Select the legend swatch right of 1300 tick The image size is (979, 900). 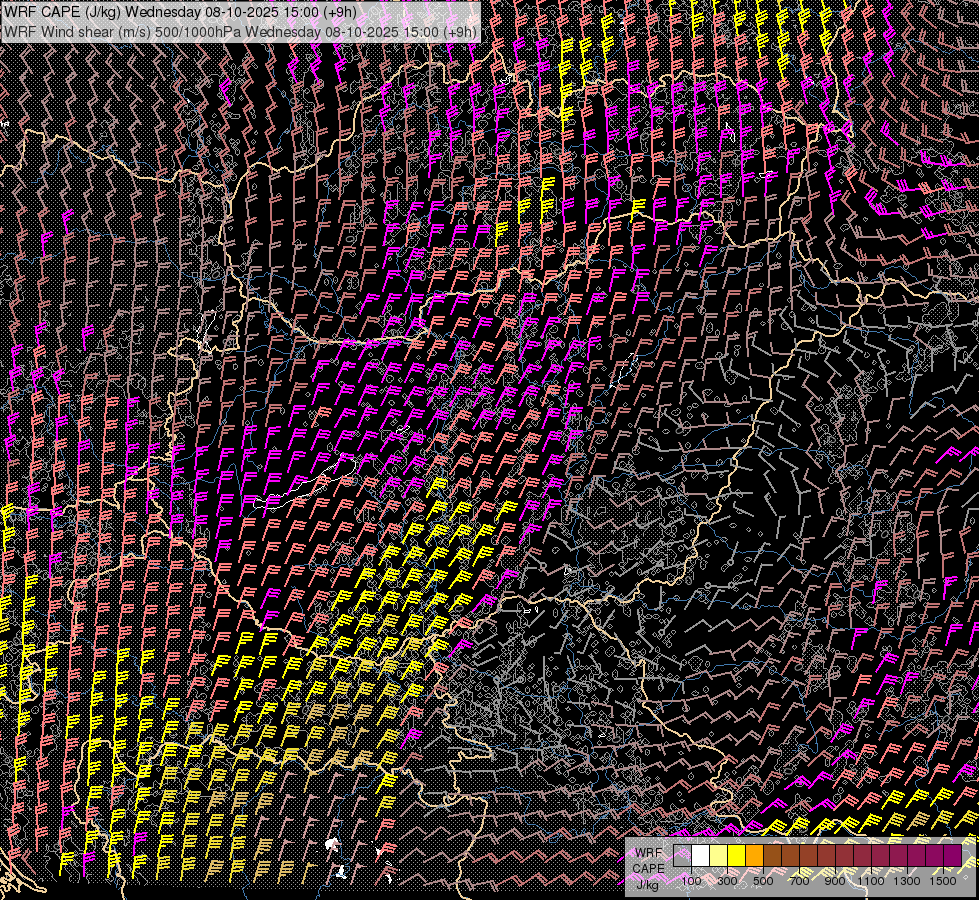917,856
